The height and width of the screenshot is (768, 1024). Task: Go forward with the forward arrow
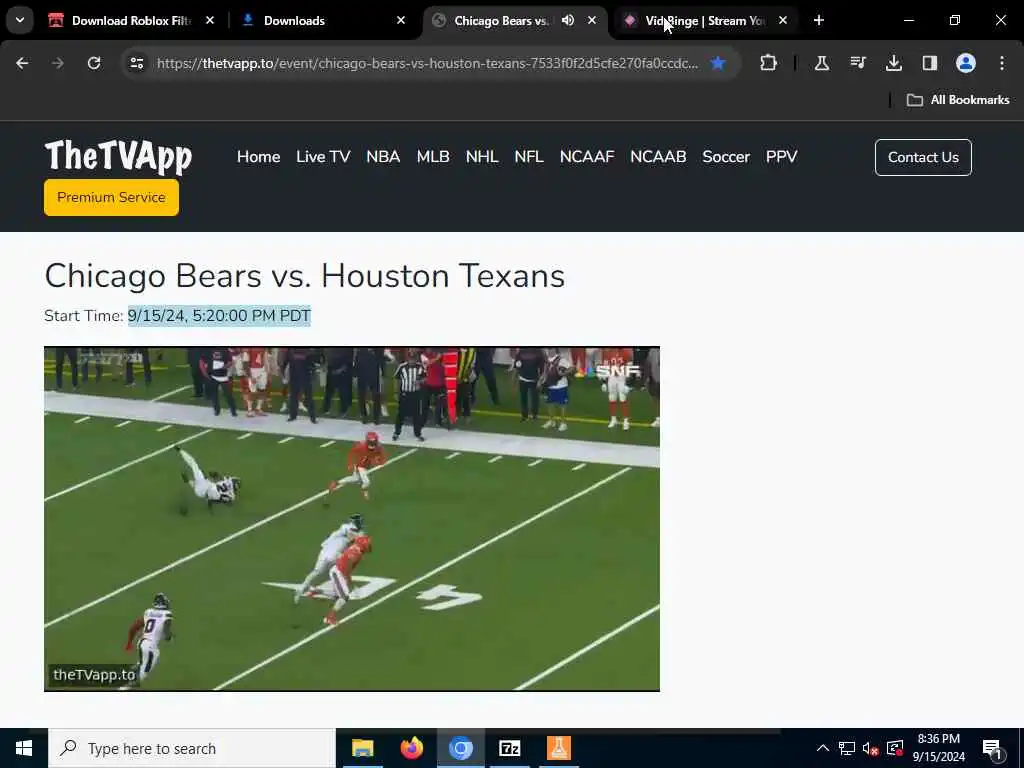(58, 63)
